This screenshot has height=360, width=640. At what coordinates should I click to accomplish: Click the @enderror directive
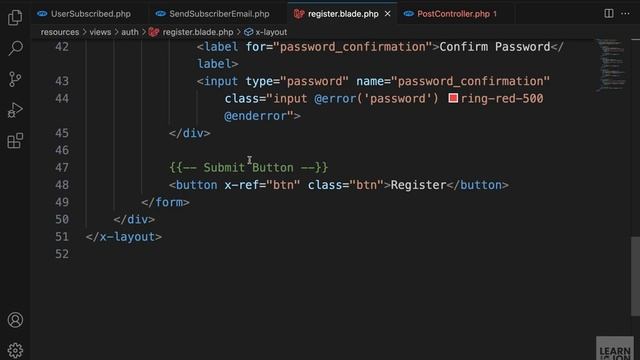pyautogui.click(x=256, y=116)
